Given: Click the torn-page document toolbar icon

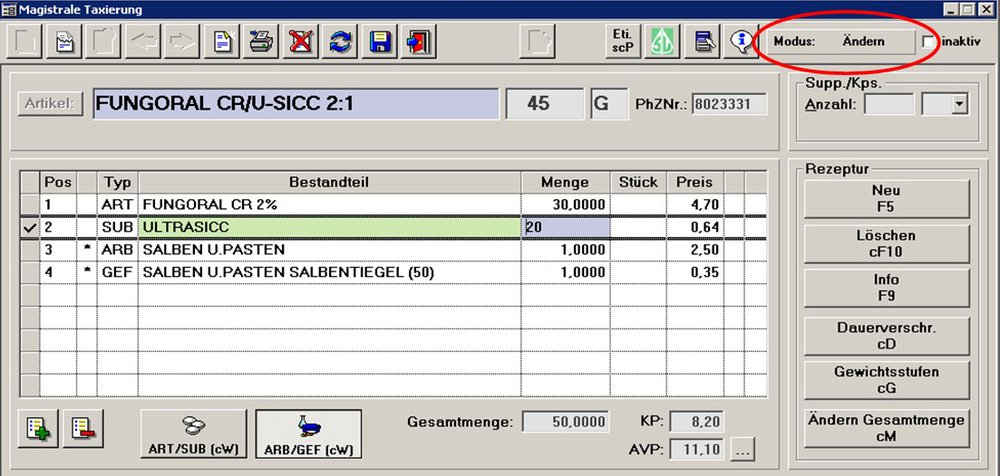Looking at the screenshot, I should tap(64, 42).
